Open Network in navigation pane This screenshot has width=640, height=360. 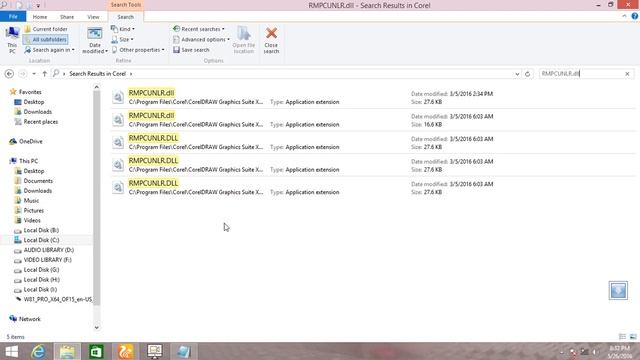coord(29,319)
